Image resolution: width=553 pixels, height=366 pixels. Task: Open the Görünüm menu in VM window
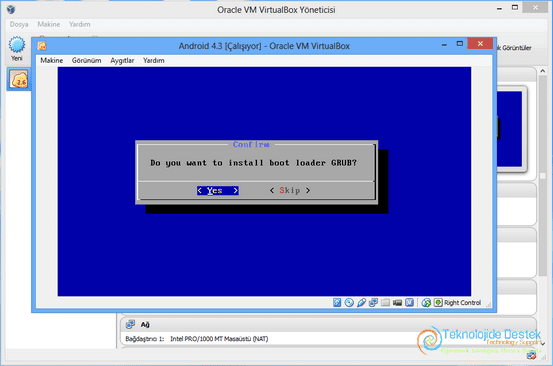click(x=86, y=60)
